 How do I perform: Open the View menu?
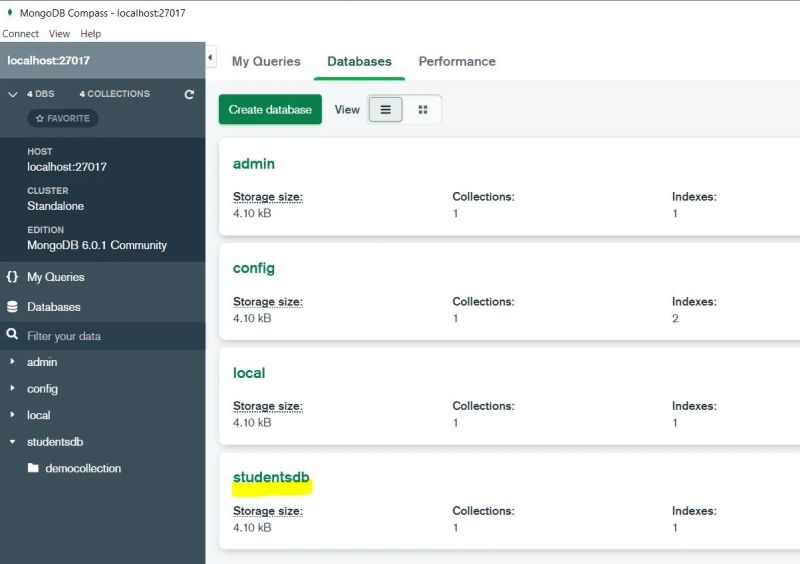coord(59,34)
